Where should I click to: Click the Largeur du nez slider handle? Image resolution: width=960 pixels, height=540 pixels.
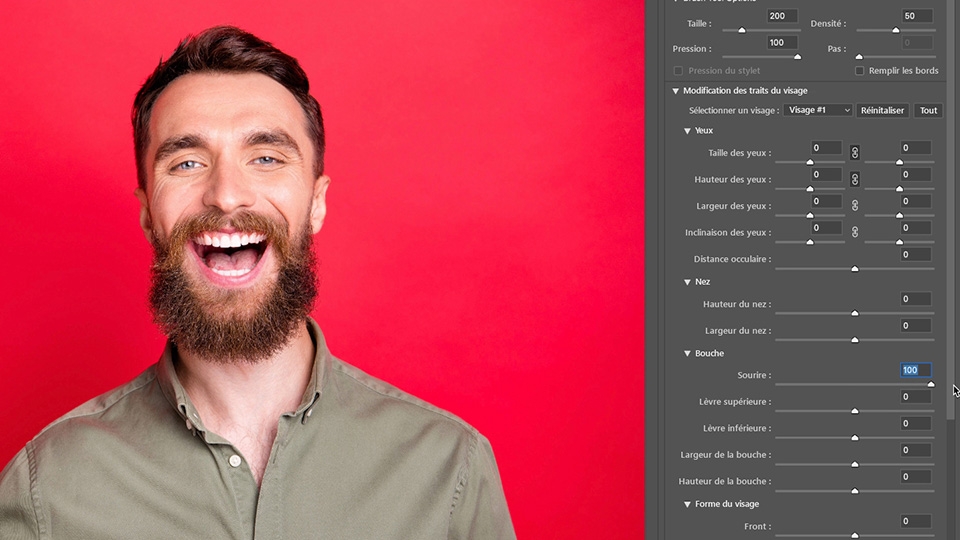coord(855,340)
